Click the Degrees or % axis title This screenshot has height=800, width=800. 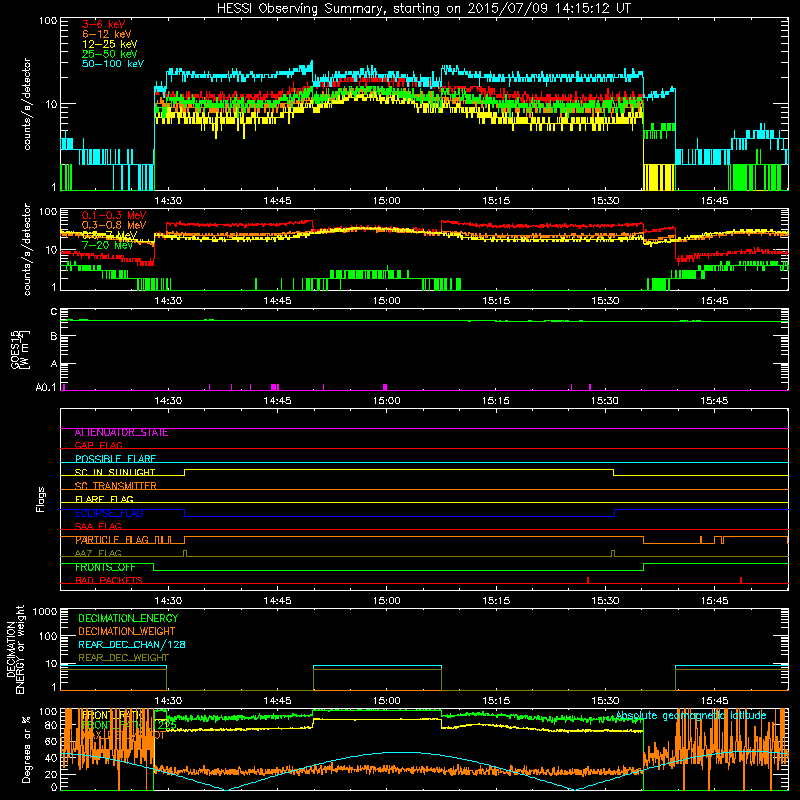click(26, 749)
